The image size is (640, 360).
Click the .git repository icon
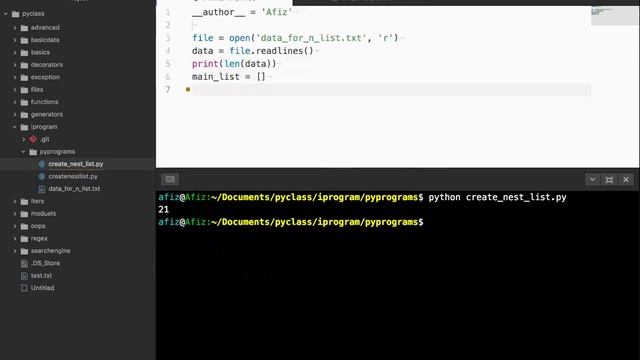coord(33,139)
